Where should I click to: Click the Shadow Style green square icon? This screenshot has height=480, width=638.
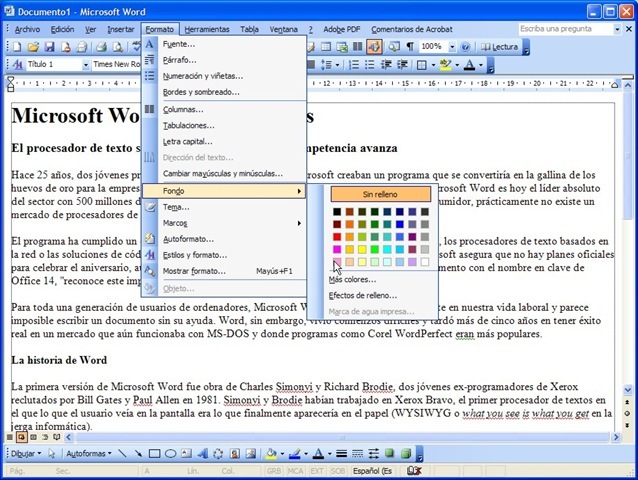[x=389, y=453]
